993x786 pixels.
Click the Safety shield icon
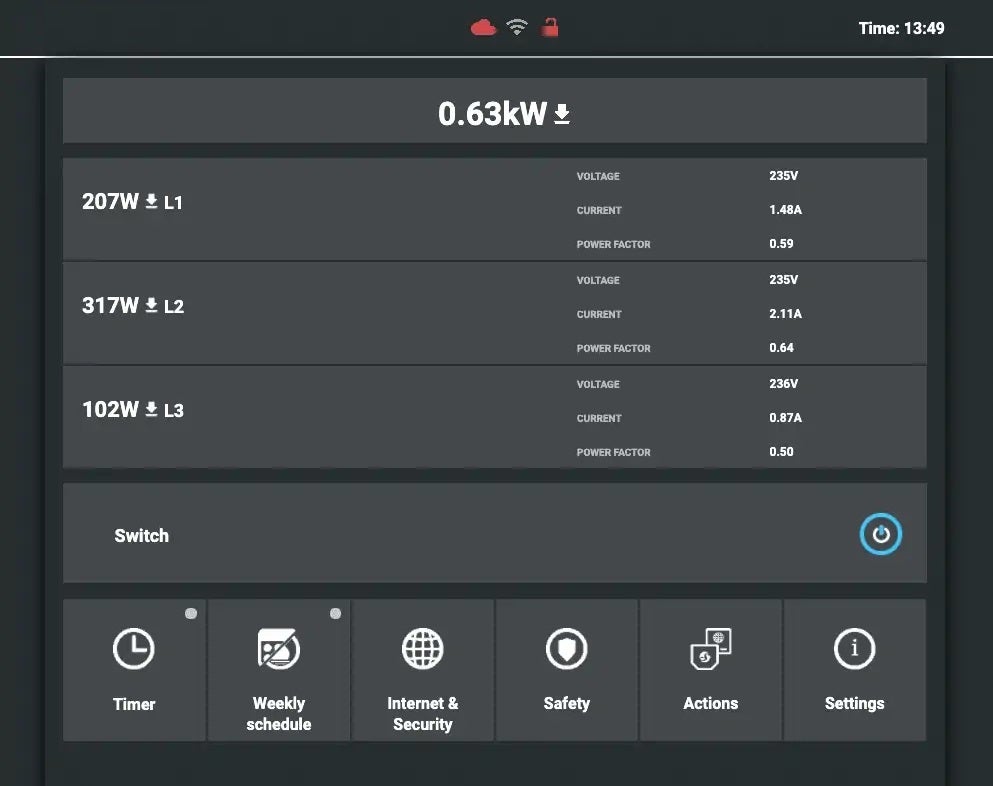566,648
